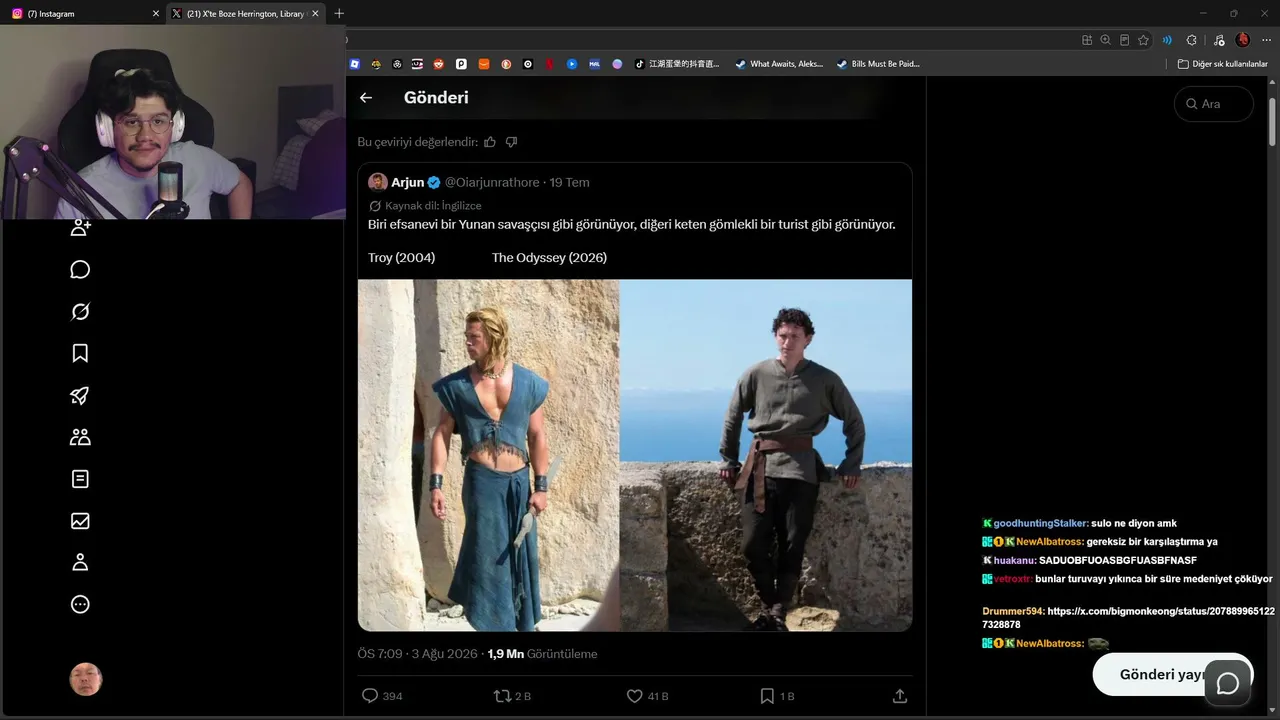Viewport: 1280px width, 720px height.
Task: Like the post with 41 B likes
Action: [647, 696]
